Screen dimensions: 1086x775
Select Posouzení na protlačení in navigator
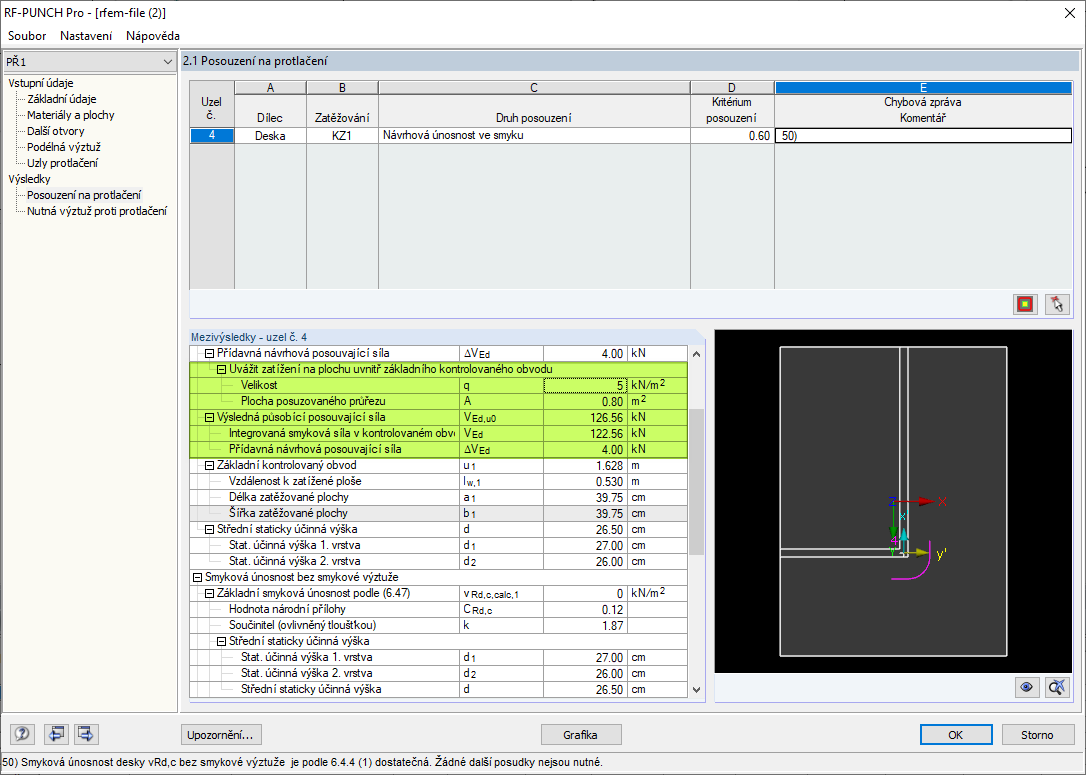[84, 195]
